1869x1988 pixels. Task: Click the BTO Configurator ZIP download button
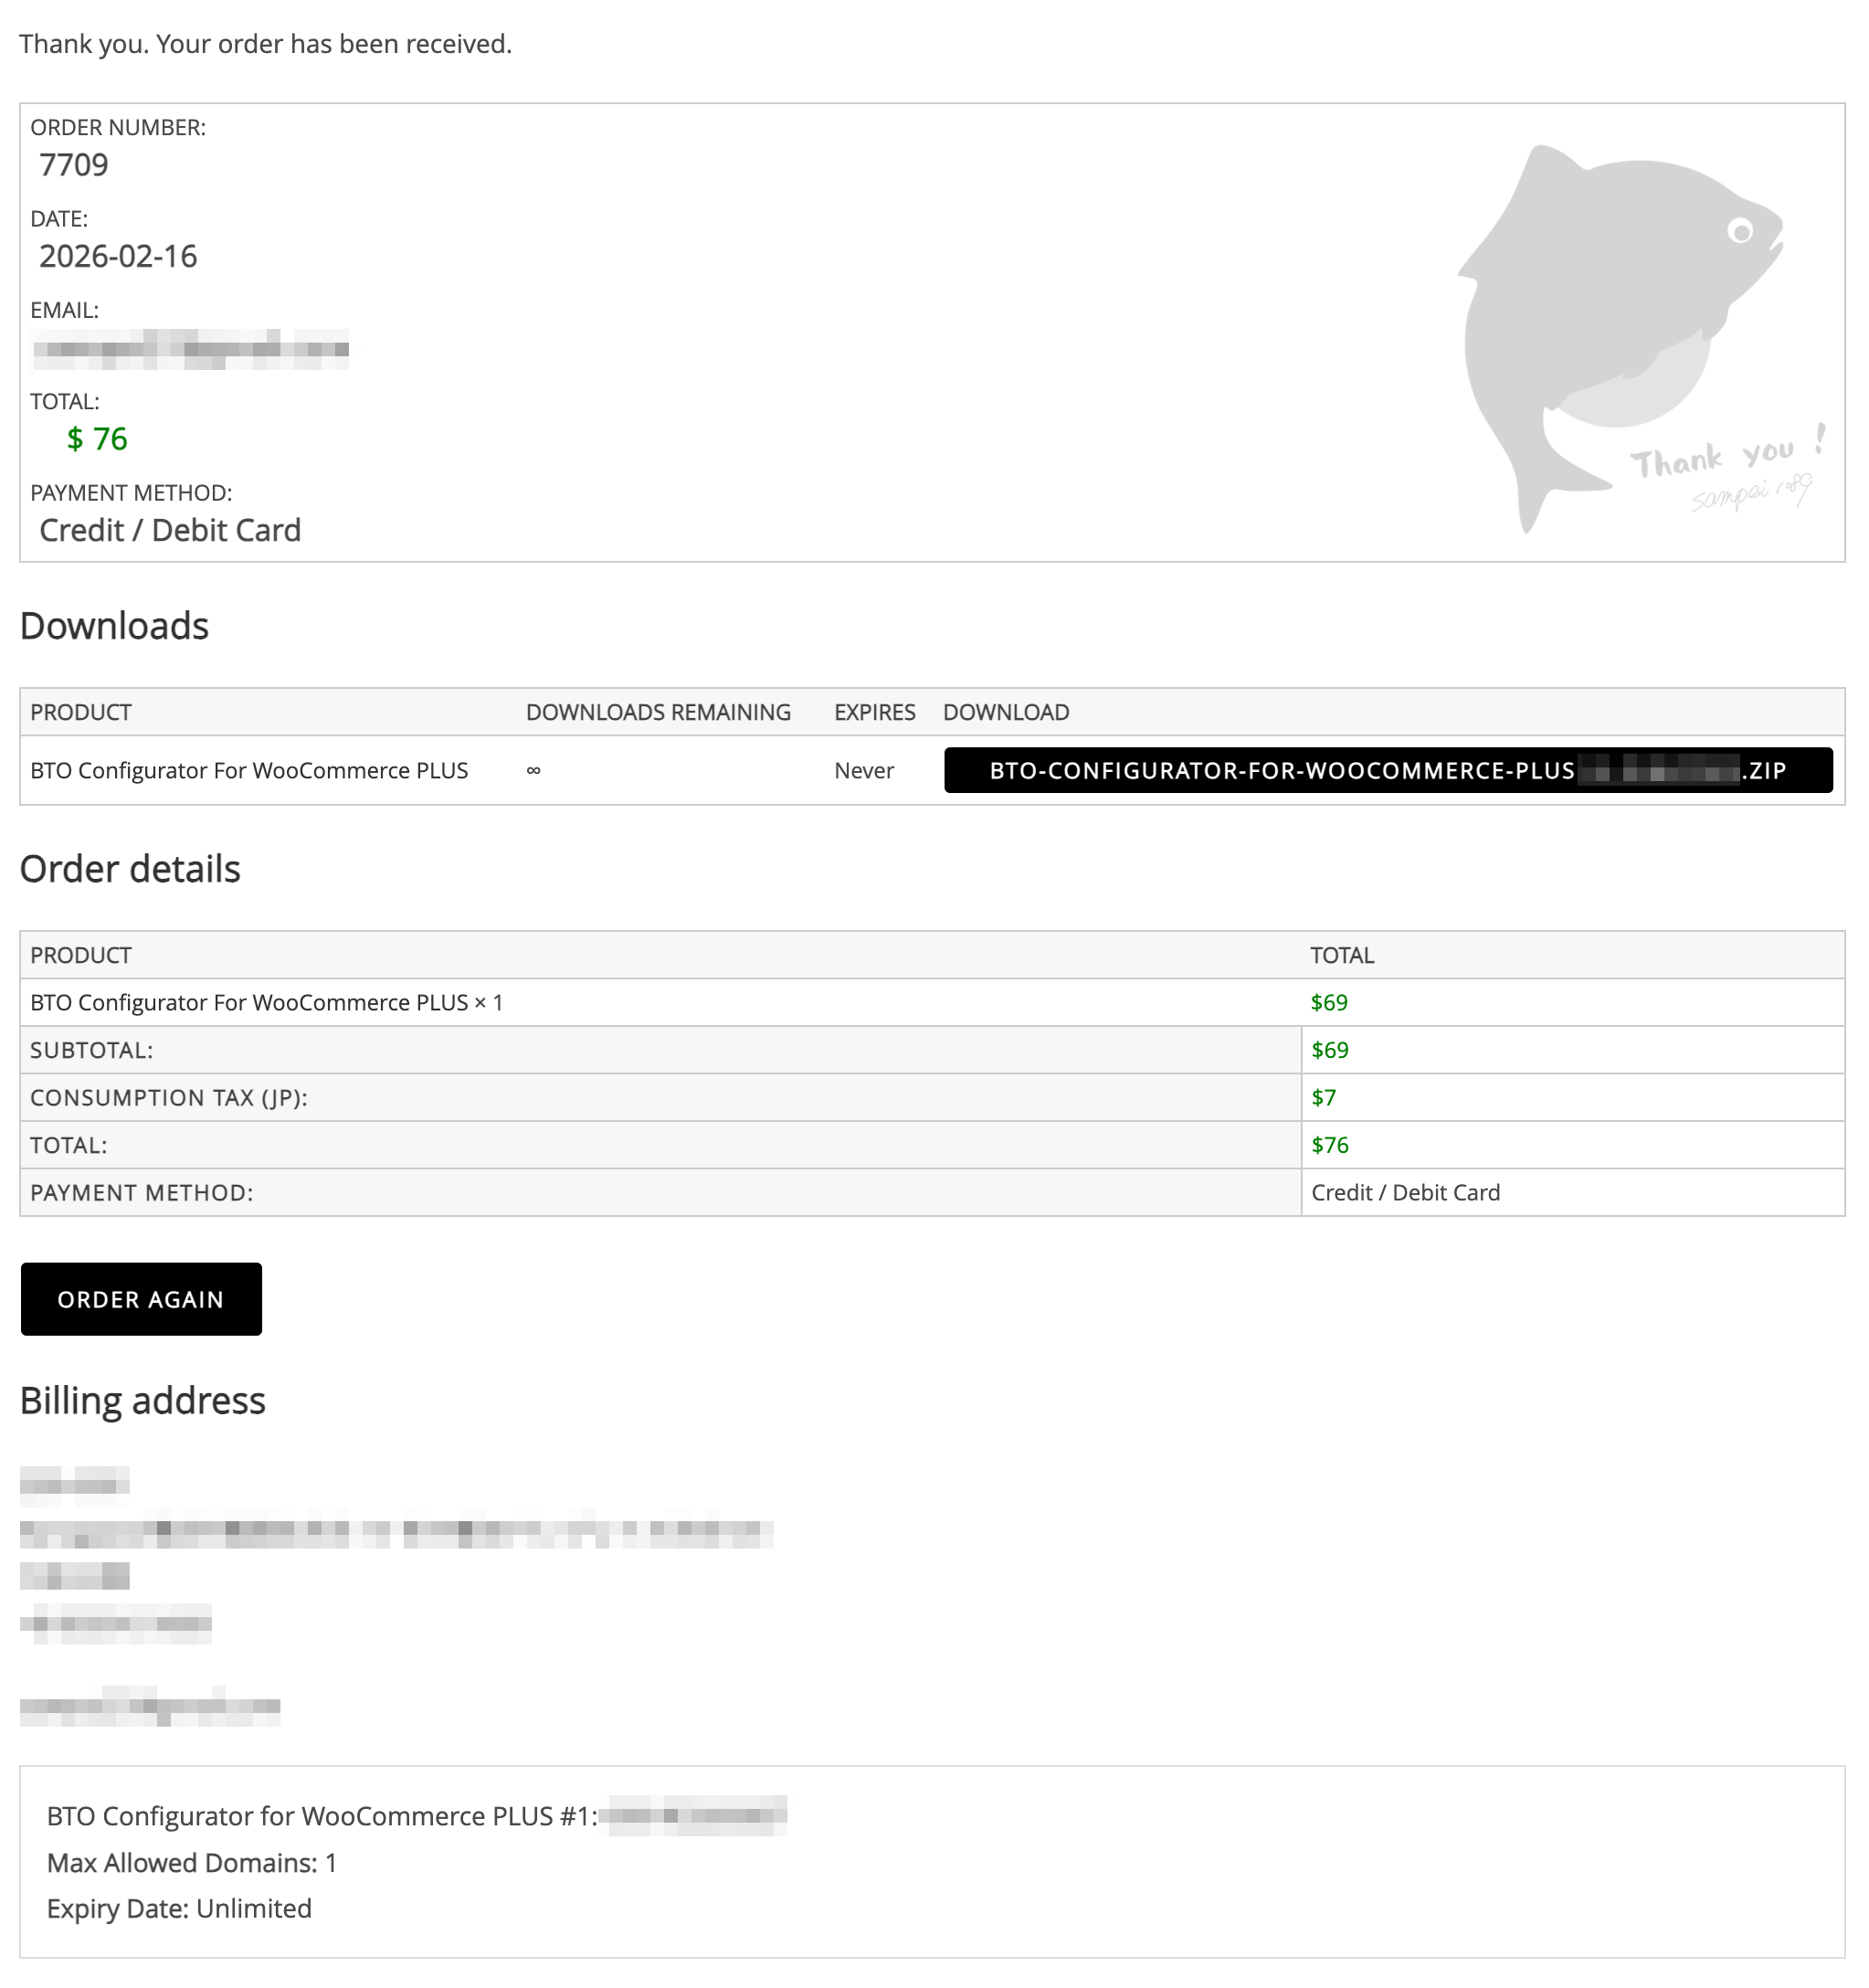tap(1387, 770)
